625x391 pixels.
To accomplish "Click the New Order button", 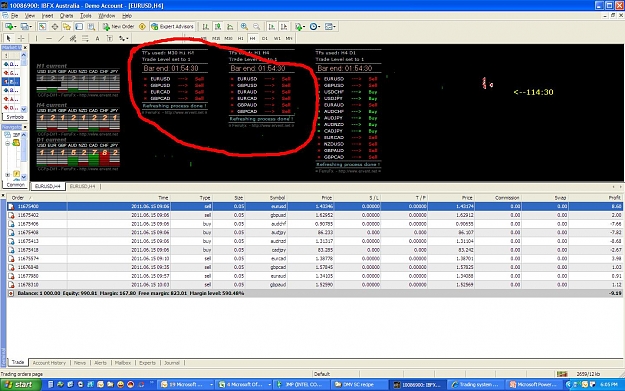I will pos(118,27).
